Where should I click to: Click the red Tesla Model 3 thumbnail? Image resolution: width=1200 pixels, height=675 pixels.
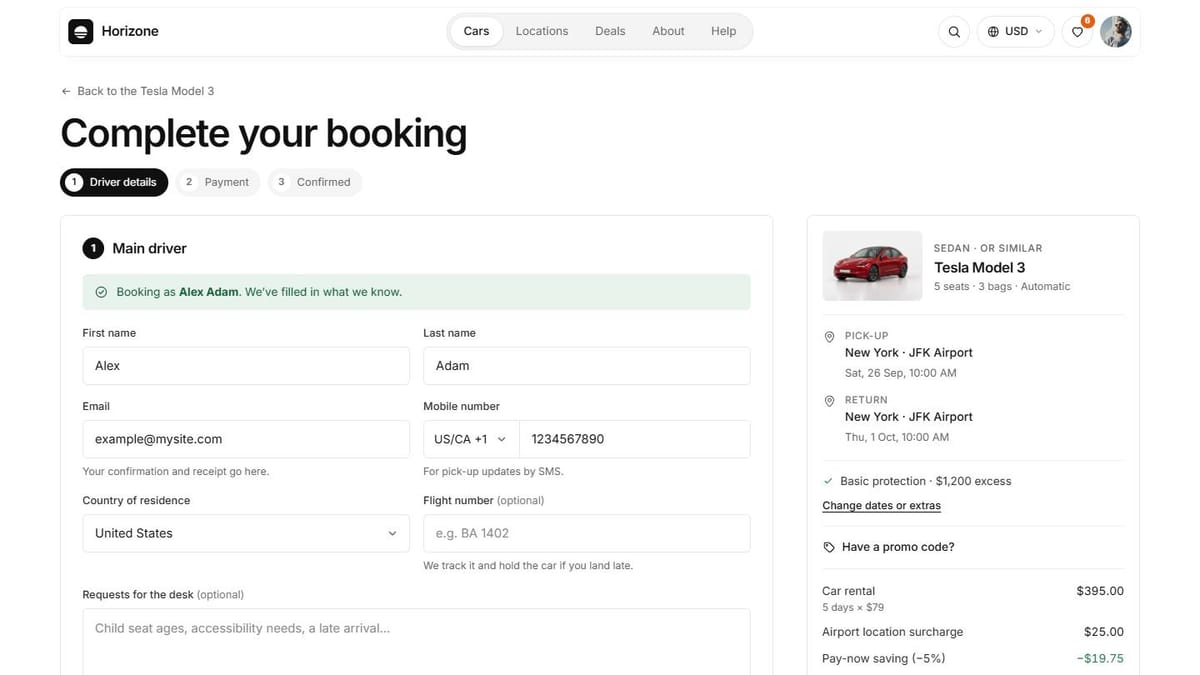coord(872,266)
